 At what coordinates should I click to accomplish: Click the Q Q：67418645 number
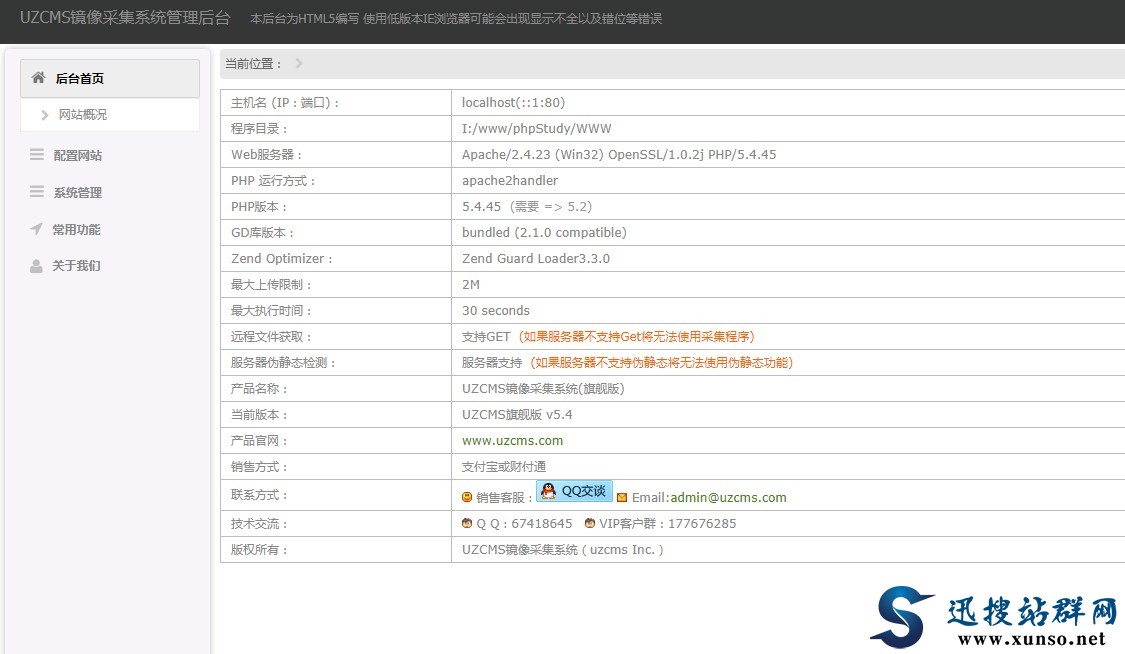pos(524,523)
